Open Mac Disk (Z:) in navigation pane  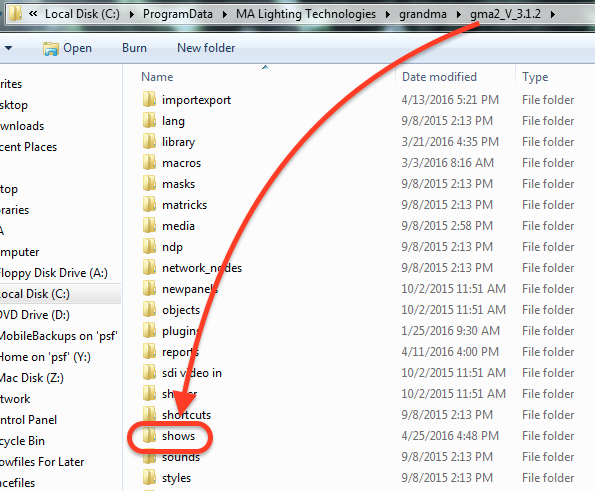point(32,378)
